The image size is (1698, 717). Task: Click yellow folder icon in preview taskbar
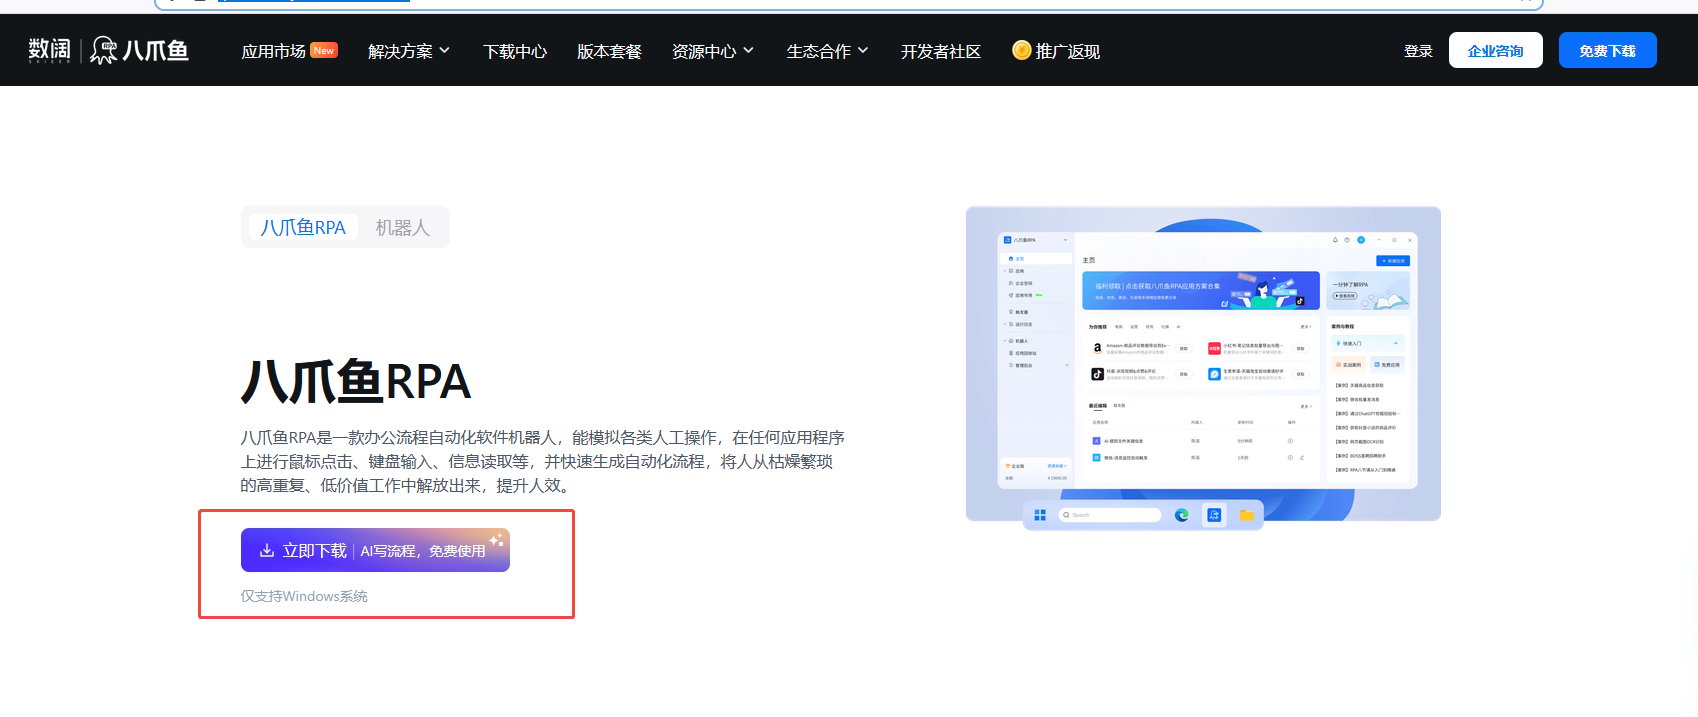click(x=1246, y=515)
